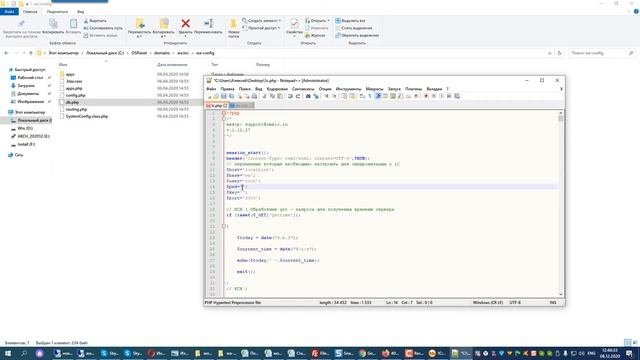Click the Explorer search field
The width and height of the screenshot is (640, 360).
[x=602, y=53]
